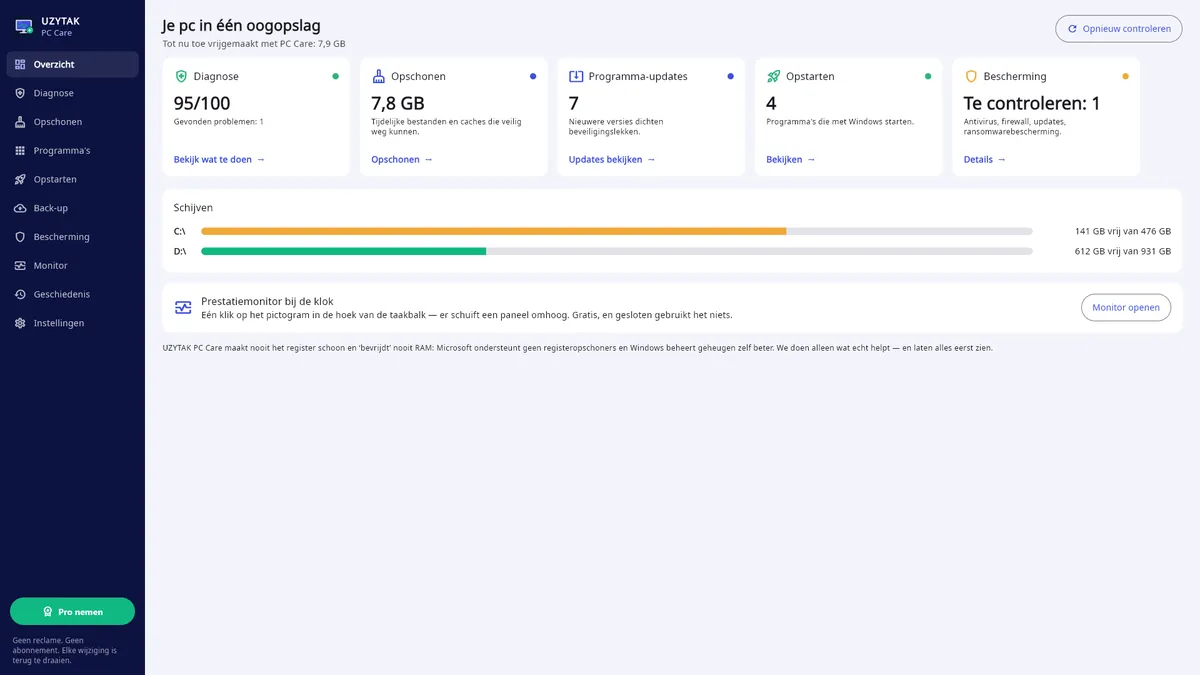Click the D:\ drive usage bar
This screenshot has width=1200, height=675.
(617, 251)
